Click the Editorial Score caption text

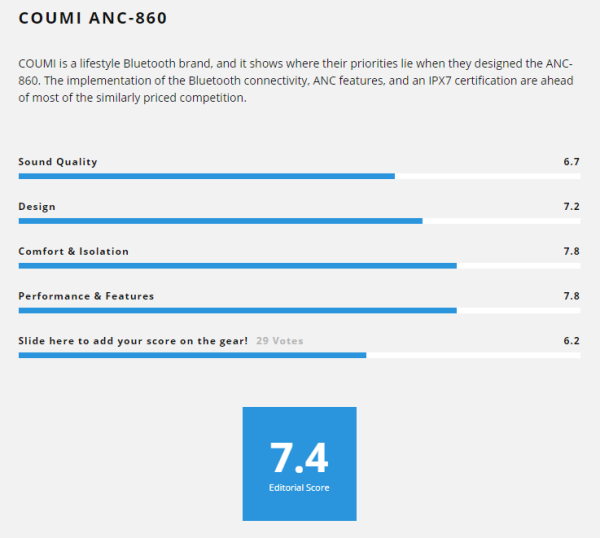point(299,488)
